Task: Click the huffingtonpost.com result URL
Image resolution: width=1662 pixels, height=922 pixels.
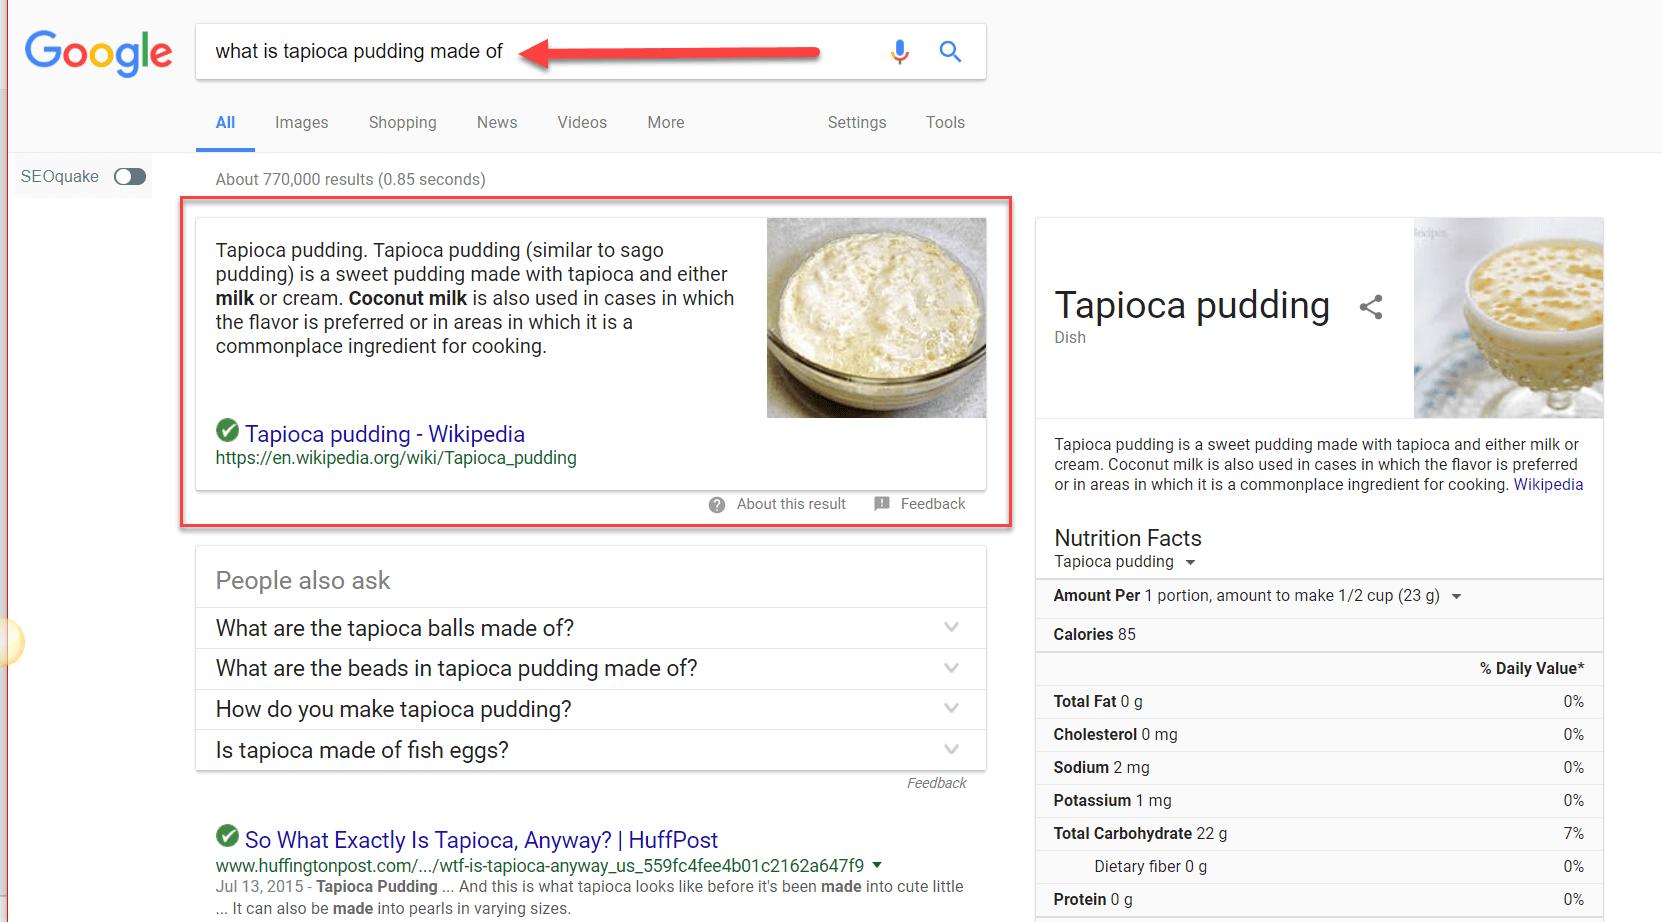Action: pyautogui.click(x=540, y=866)
